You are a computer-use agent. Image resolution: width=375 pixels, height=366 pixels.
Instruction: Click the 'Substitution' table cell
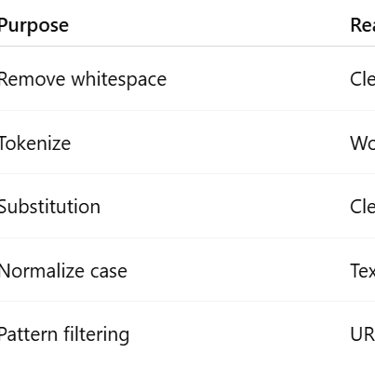(50, 207)
